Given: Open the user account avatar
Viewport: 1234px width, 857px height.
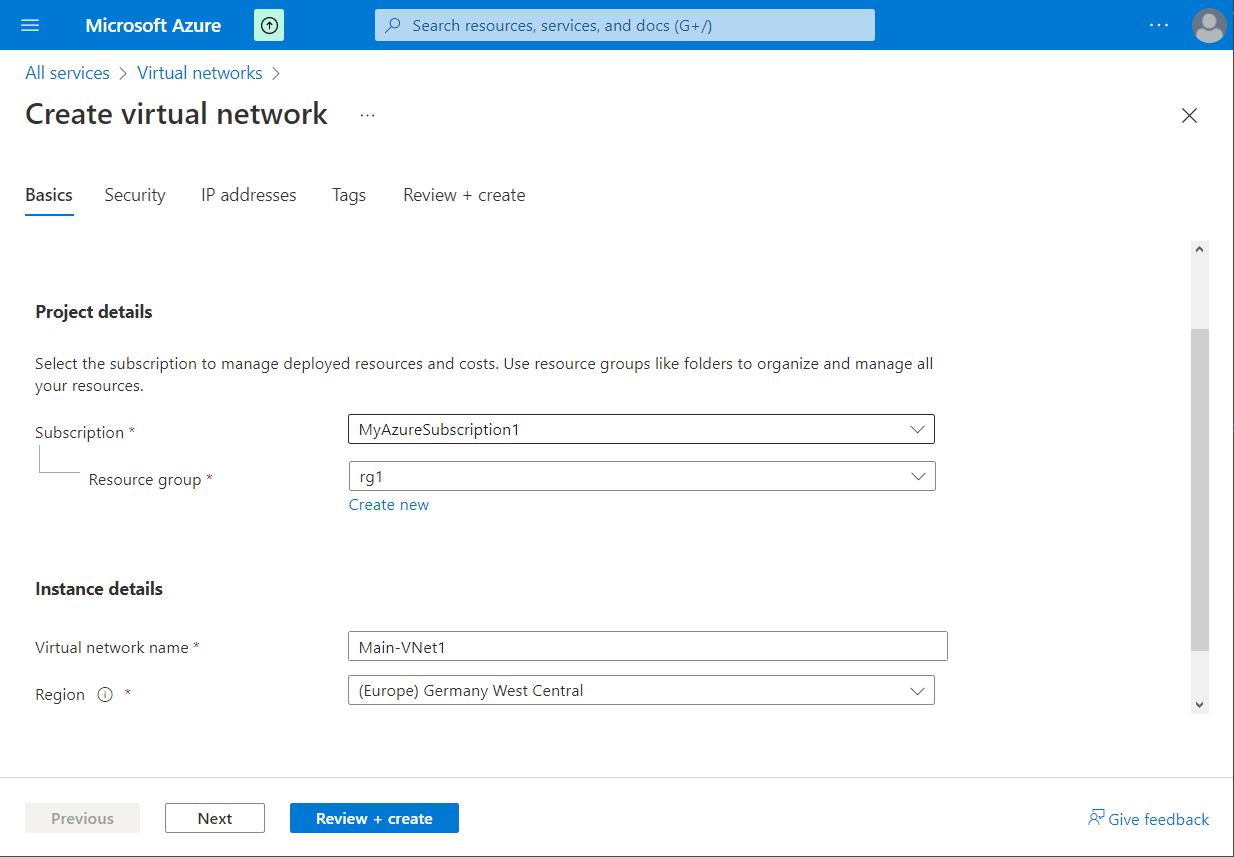Looking at the screenshot, I should click(1209, 25).
